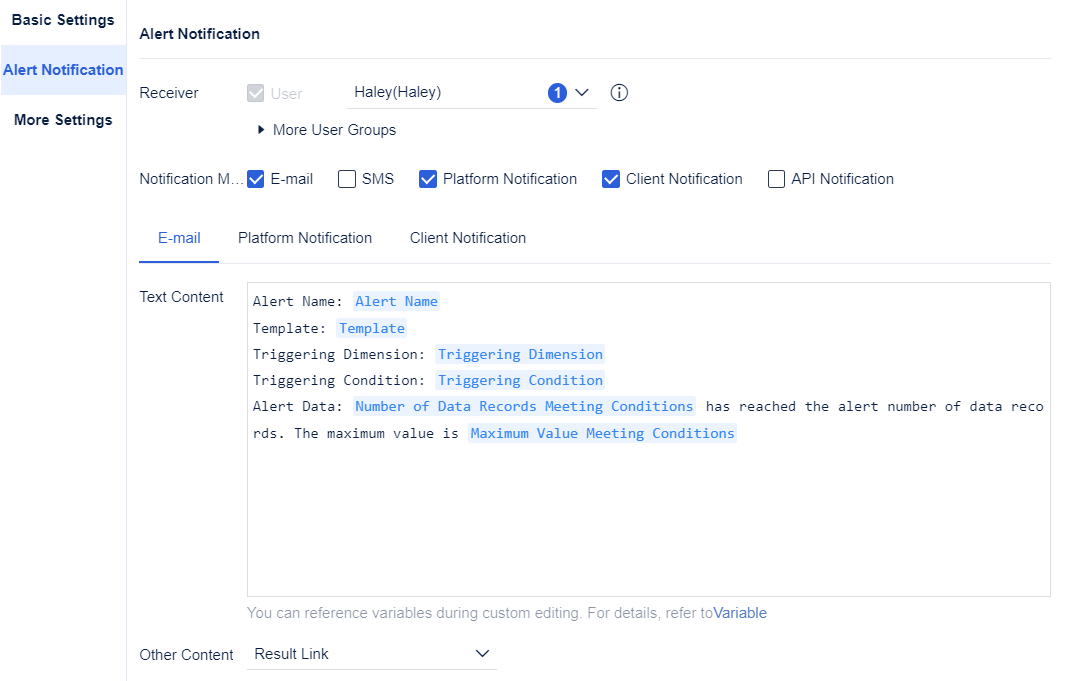Open the Basic Settings section
1072x681 pixels.
pyautogui.click(x=63, y=20)
